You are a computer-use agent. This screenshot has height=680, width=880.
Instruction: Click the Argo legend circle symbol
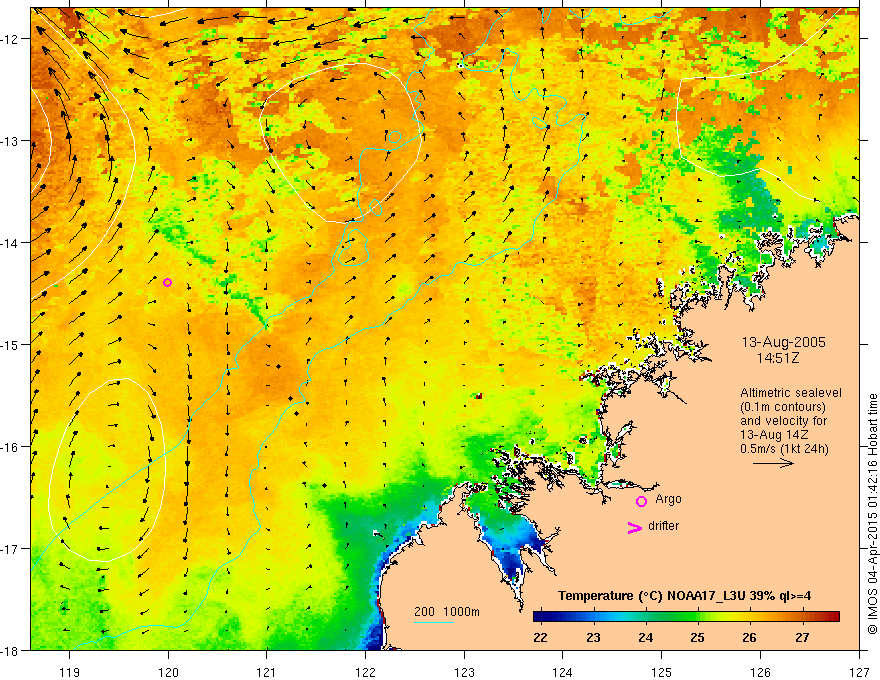coord(641,501)
